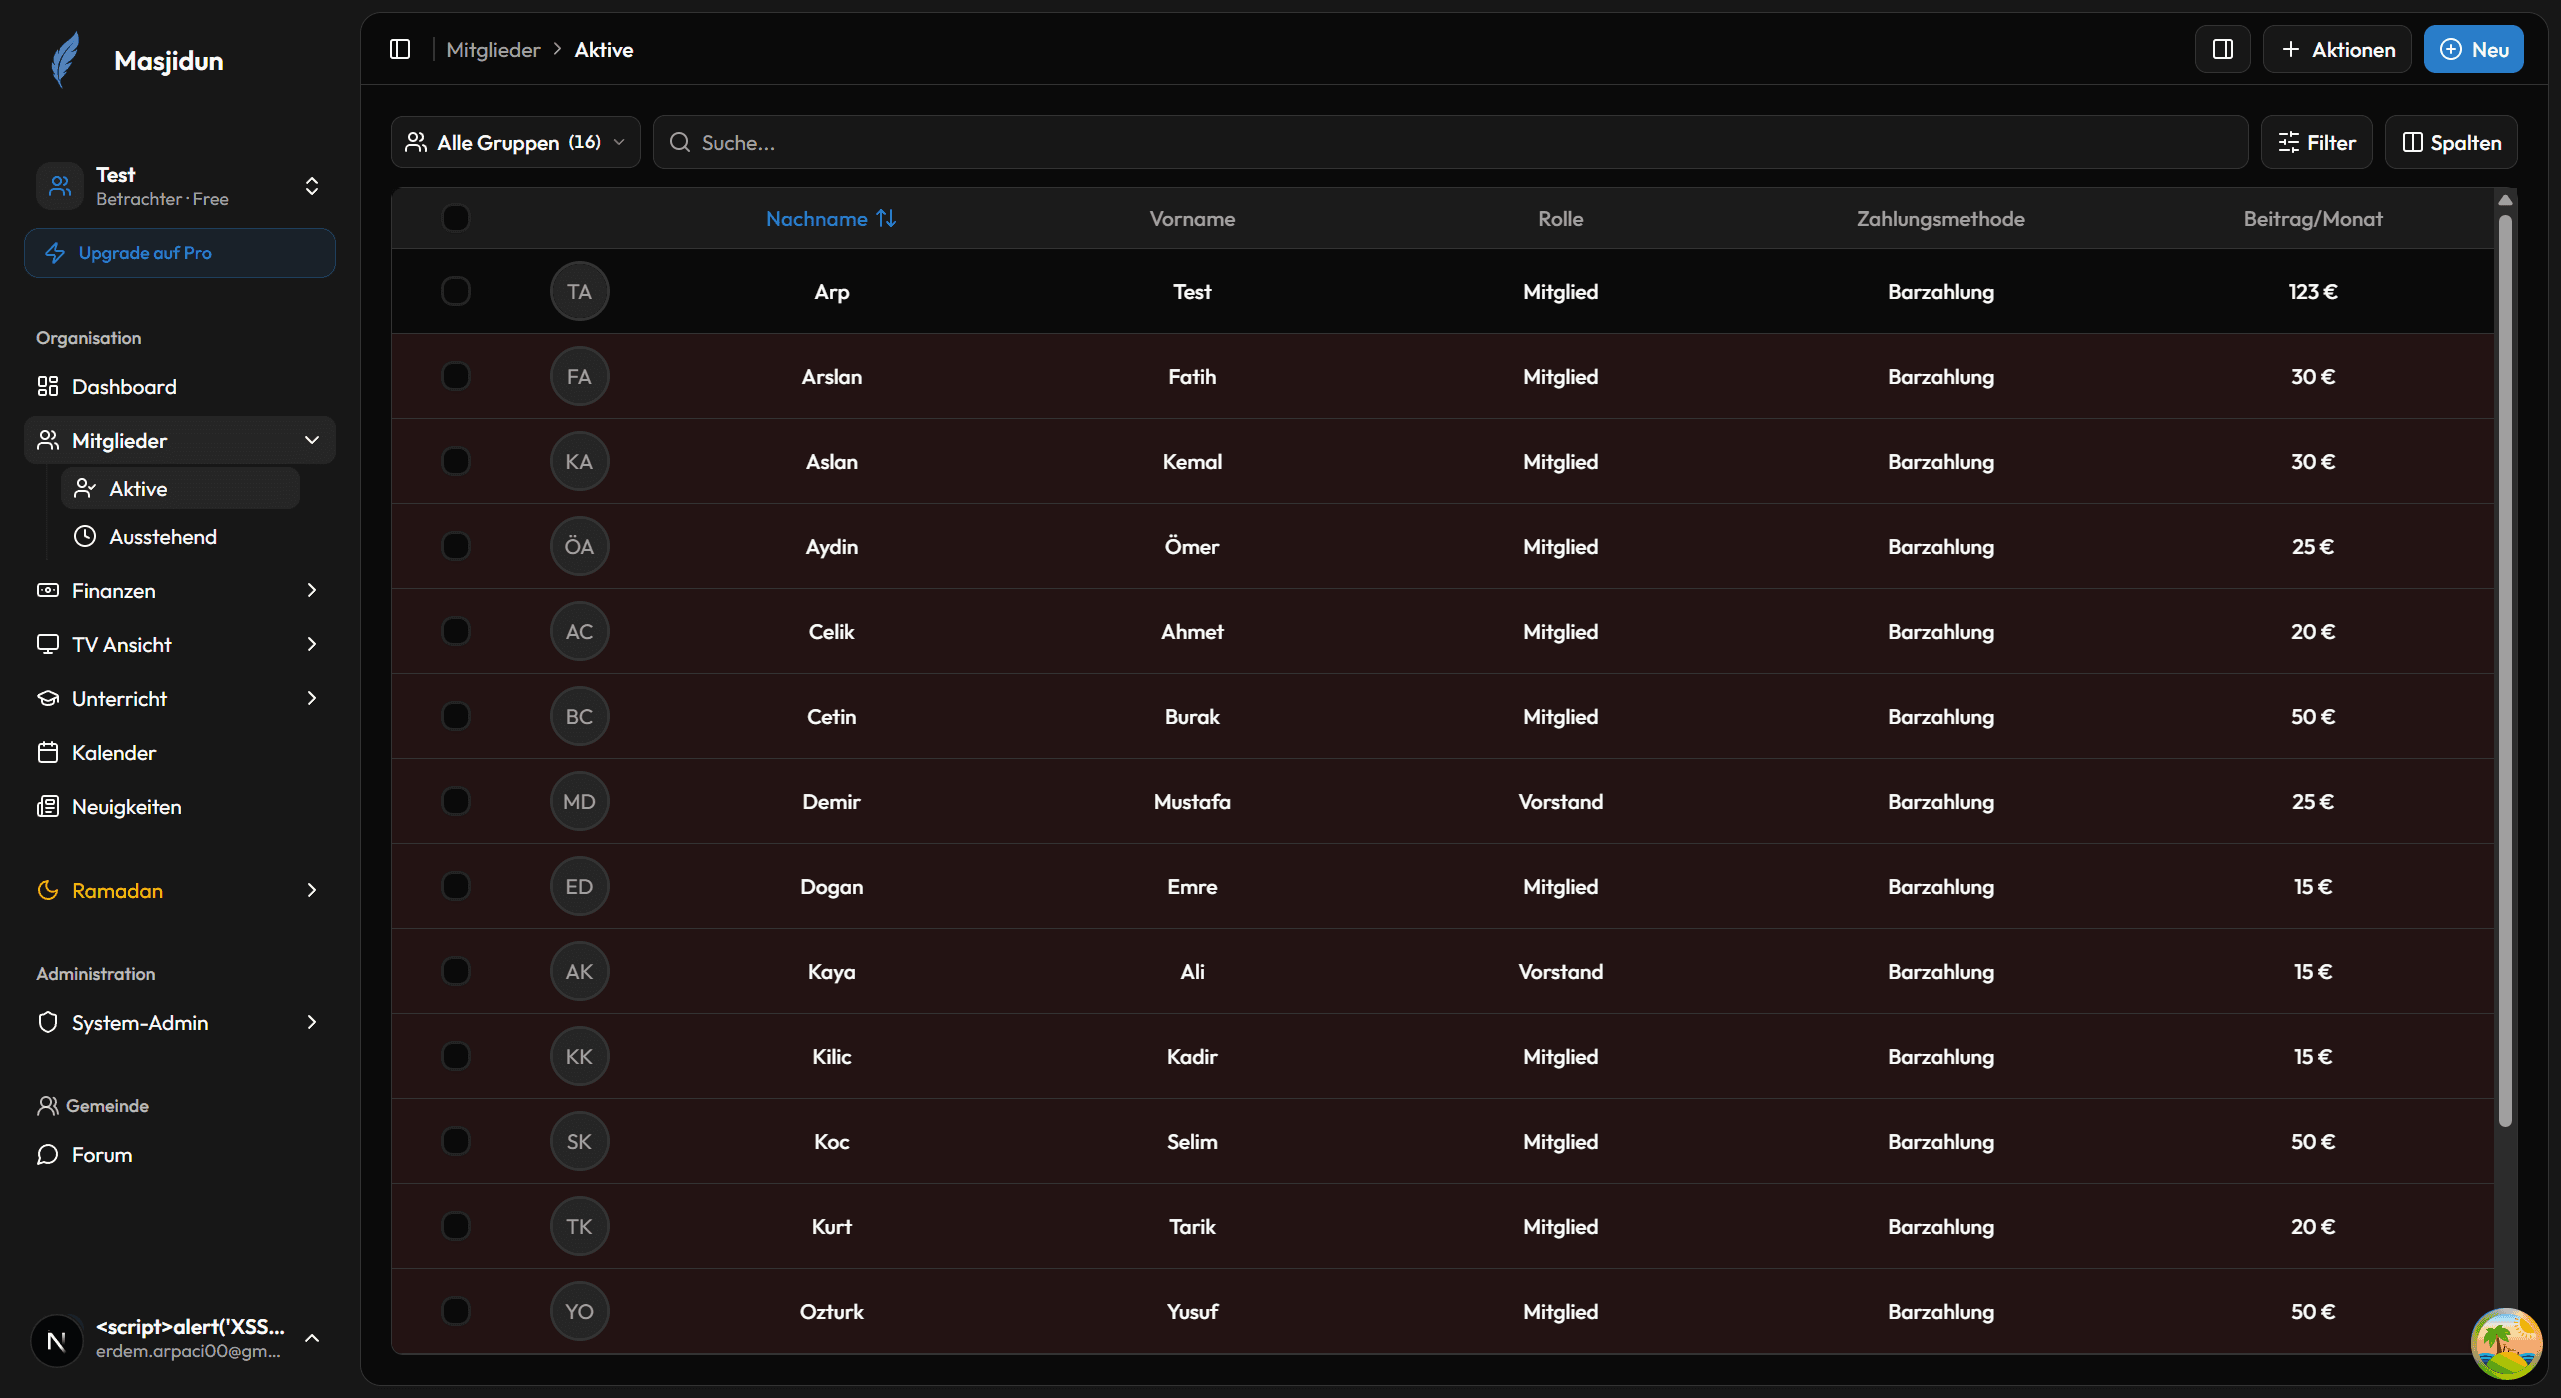Select the checkbox for Arslan row
Viewport: 2561px width, 1398px height.
point(455,377)
